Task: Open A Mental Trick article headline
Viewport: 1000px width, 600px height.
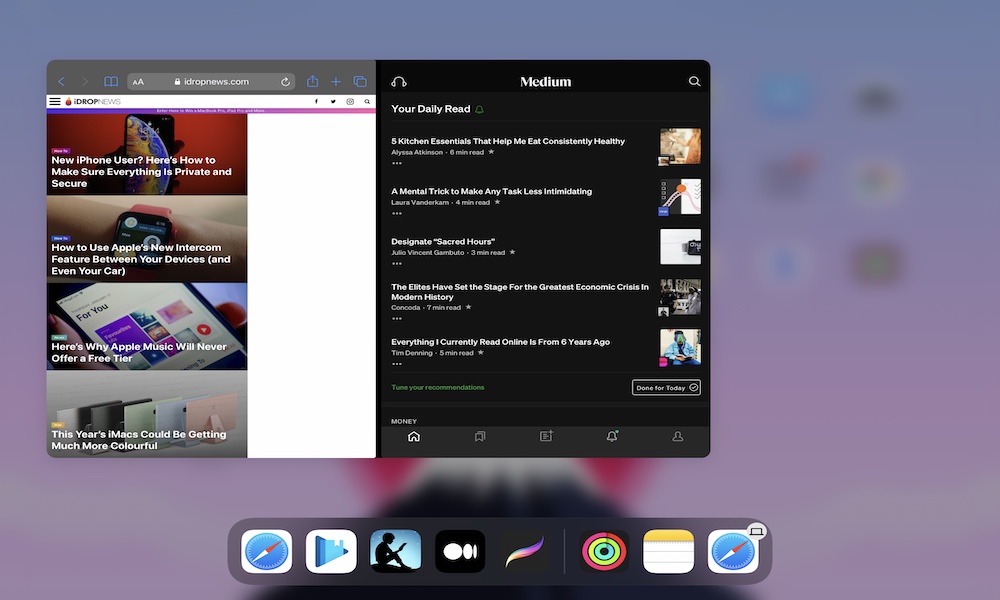Action: click(491, 191)
